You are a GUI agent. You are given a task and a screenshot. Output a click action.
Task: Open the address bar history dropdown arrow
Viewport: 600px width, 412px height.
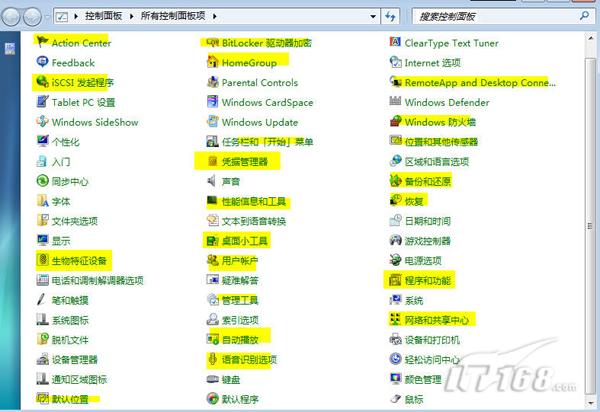tap(373, 16)
